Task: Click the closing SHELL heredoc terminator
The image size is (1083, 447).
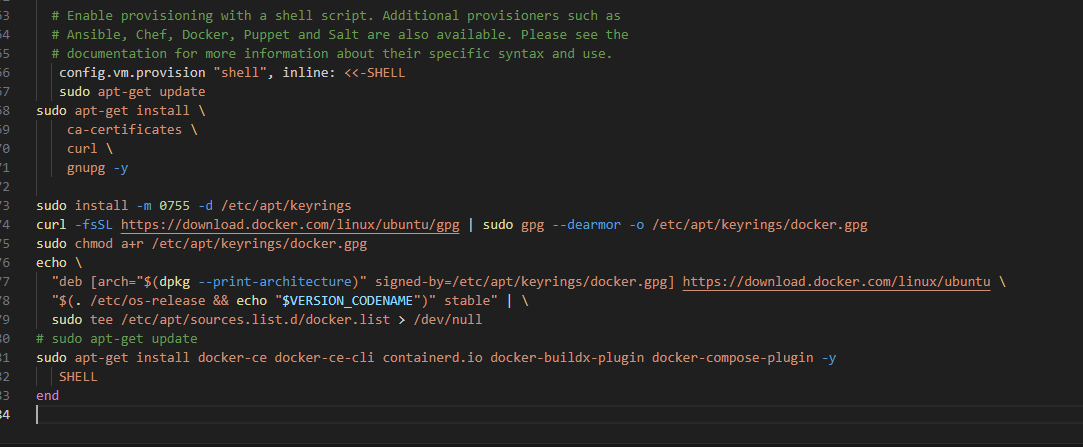Action: [78, 377]
